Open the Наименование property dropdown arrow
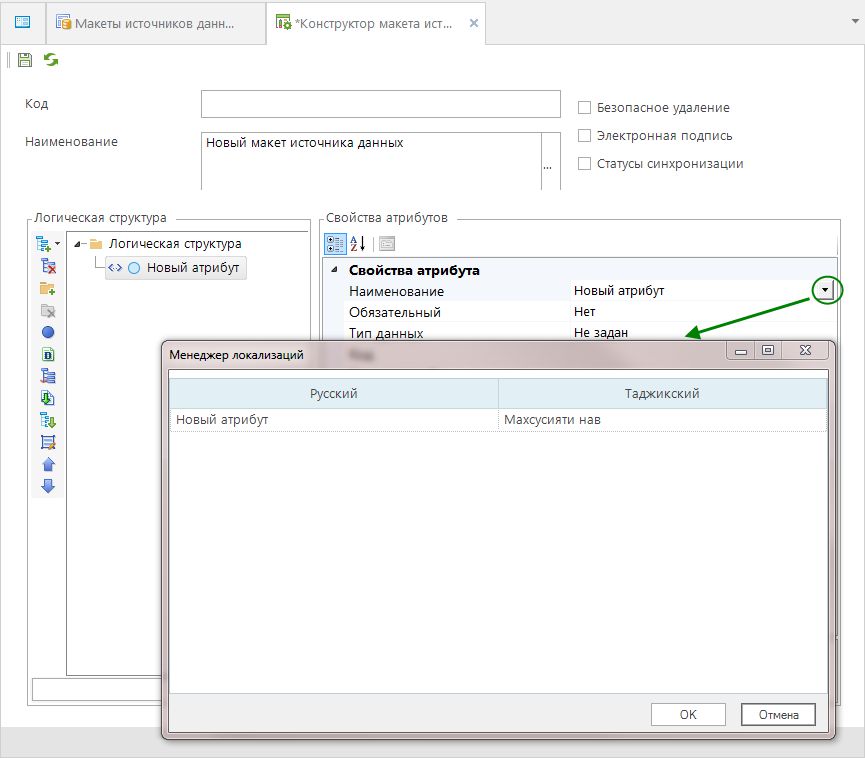The height and width of the screenshot is (758, 865). point(825,290)
